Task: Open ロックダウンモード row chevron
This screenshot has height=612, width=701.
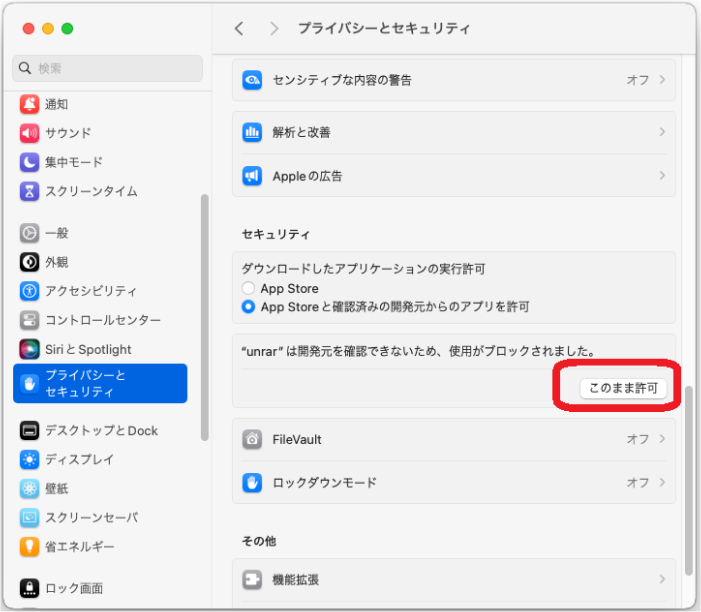Action: [x=662, y=482]
